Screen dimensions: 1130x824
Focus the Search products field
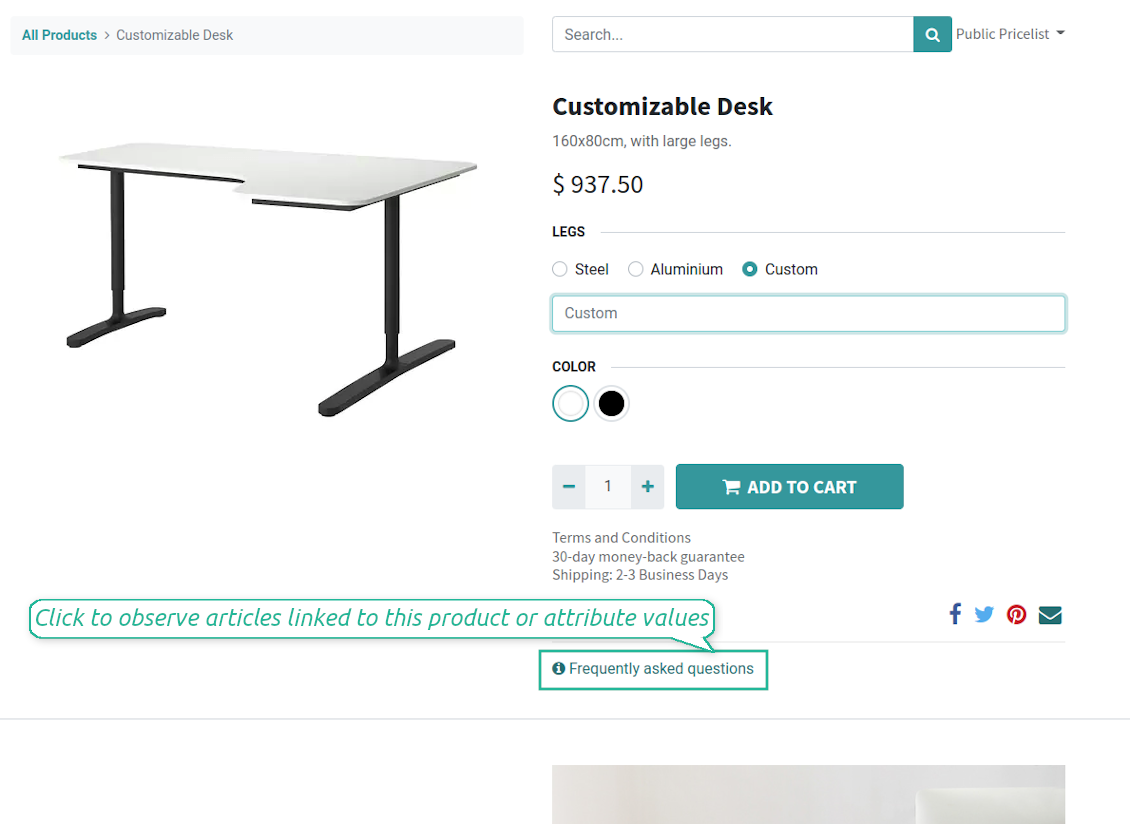tap(732, 35)
